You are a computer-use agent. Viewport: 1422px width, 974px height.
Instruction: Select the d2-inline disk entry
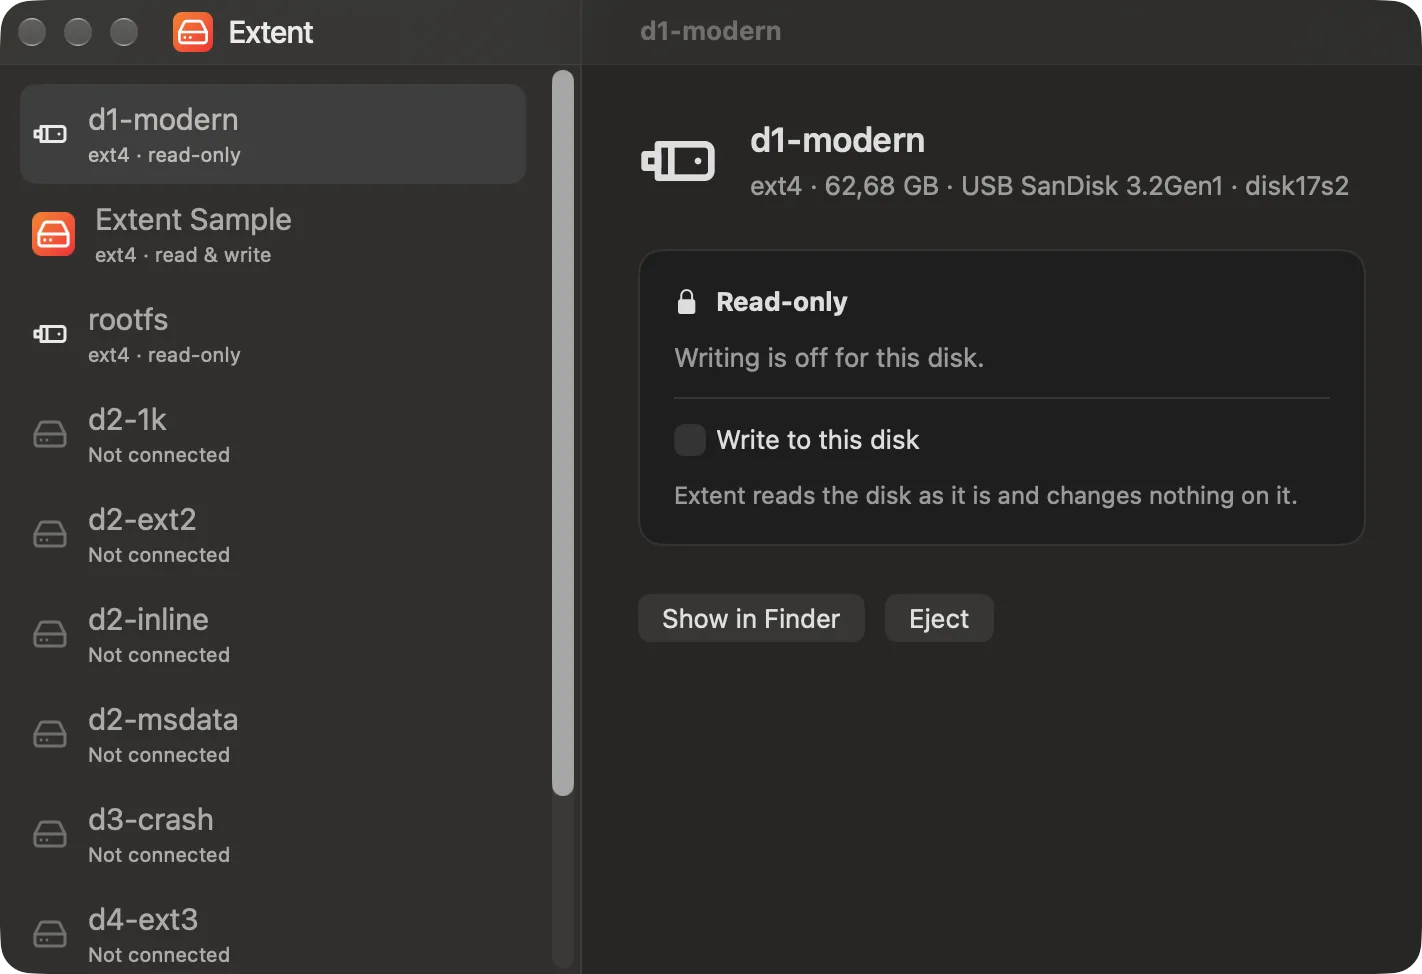click(273, 634)
